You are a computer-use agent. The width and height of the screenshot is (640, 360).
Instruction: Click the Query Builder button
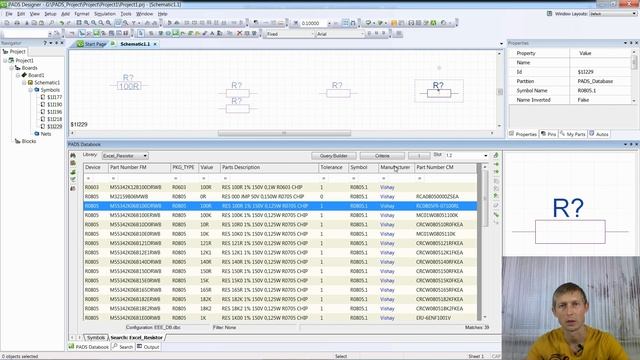(x=333, y=156)
